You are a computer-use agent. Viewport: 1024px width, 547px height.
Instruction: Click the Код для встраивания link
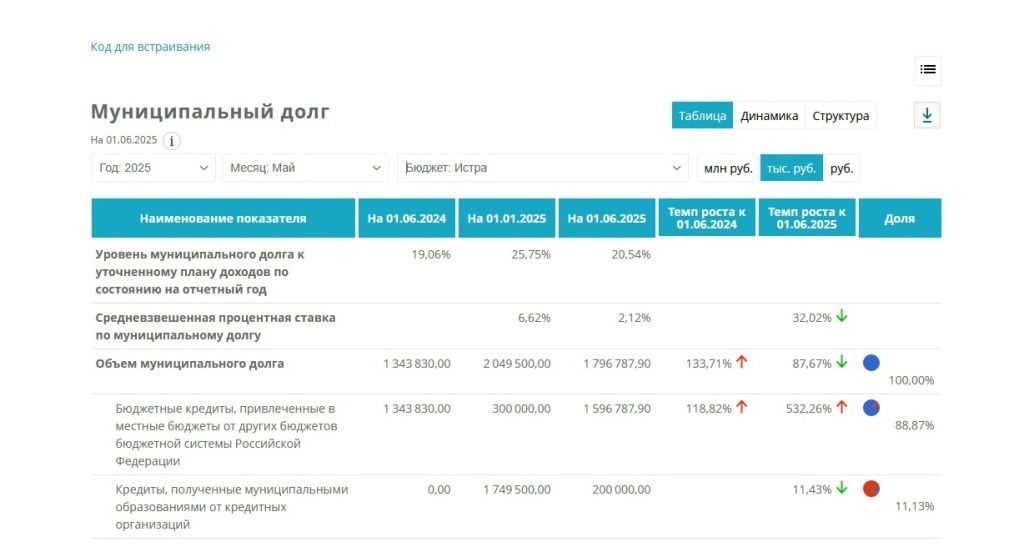coord(150,47)
